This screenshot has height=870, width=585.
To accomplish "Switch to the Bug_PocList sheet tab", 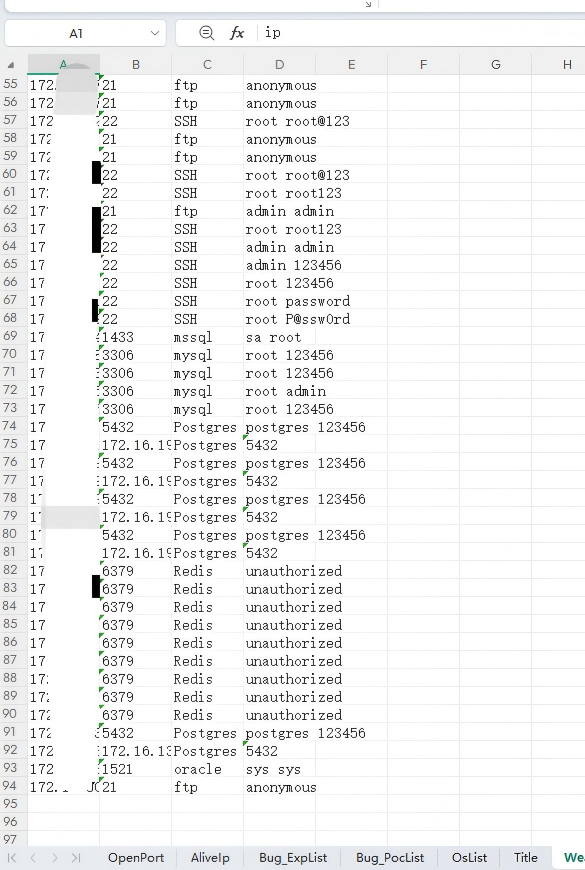I will click(x=390, y=858).
